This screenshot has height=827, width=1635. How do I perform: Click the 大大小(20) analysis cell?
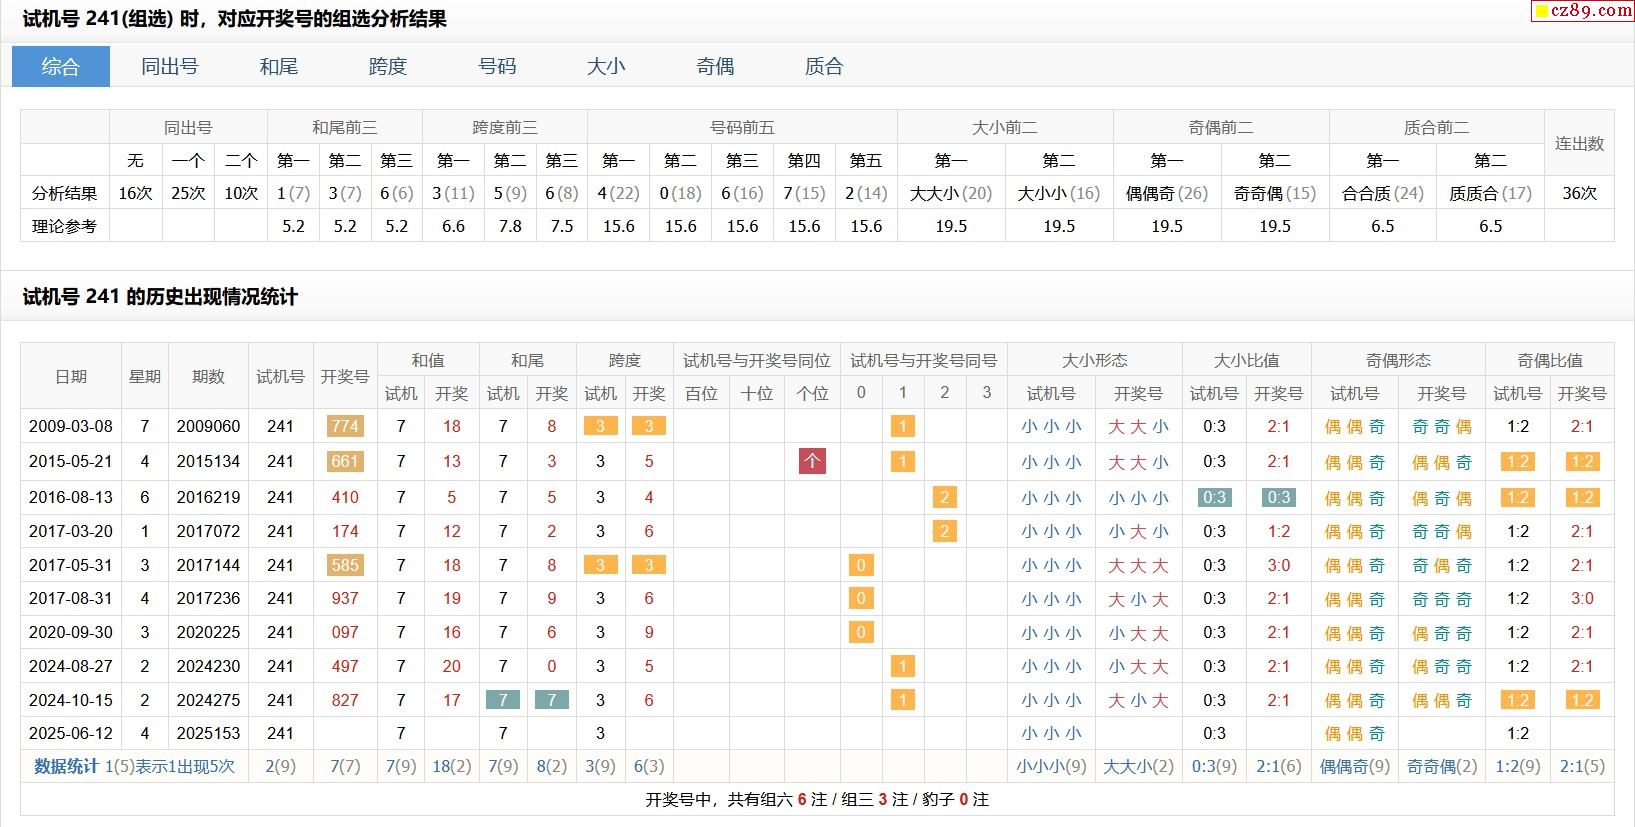click(x=951, y=193)
